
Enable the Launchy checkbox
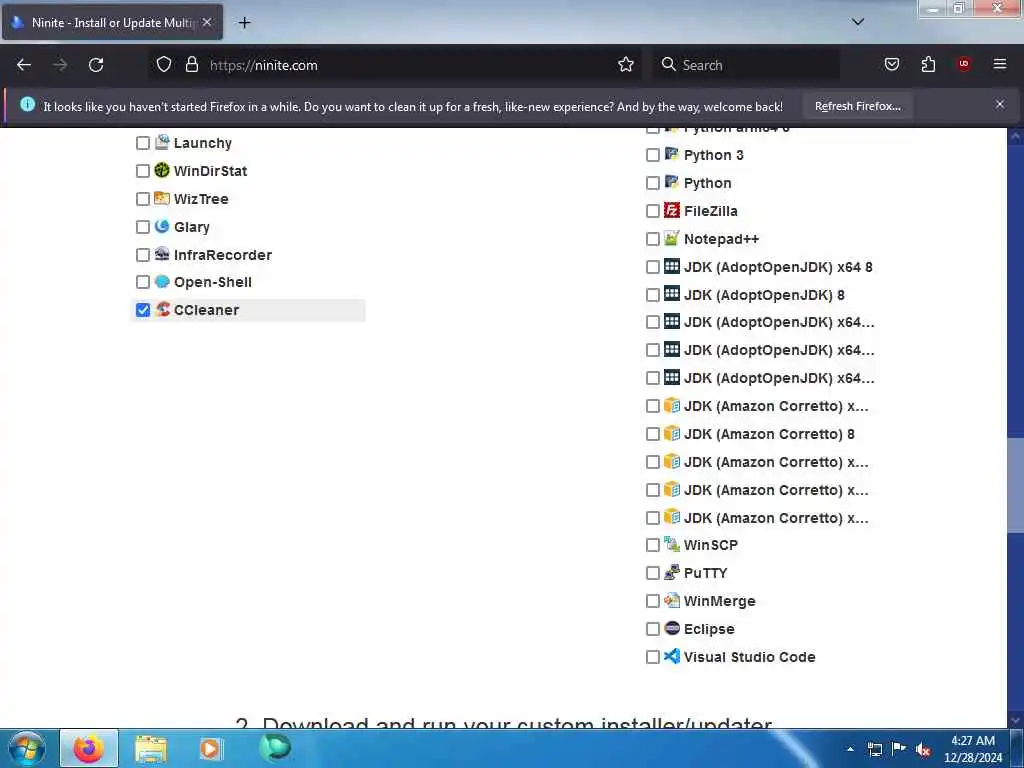pyautogui.click(x=142, y=143)
